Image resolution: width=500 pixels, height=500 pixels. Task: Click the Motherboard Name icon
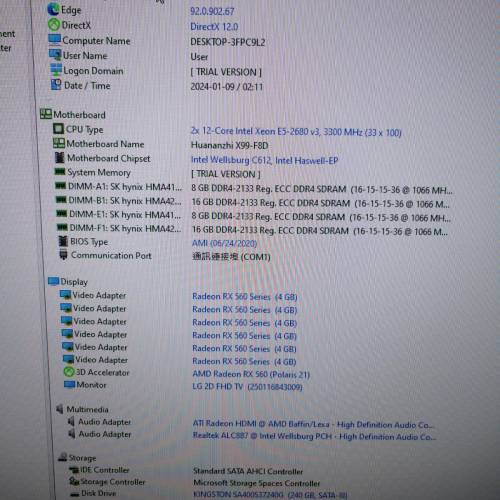59,143
